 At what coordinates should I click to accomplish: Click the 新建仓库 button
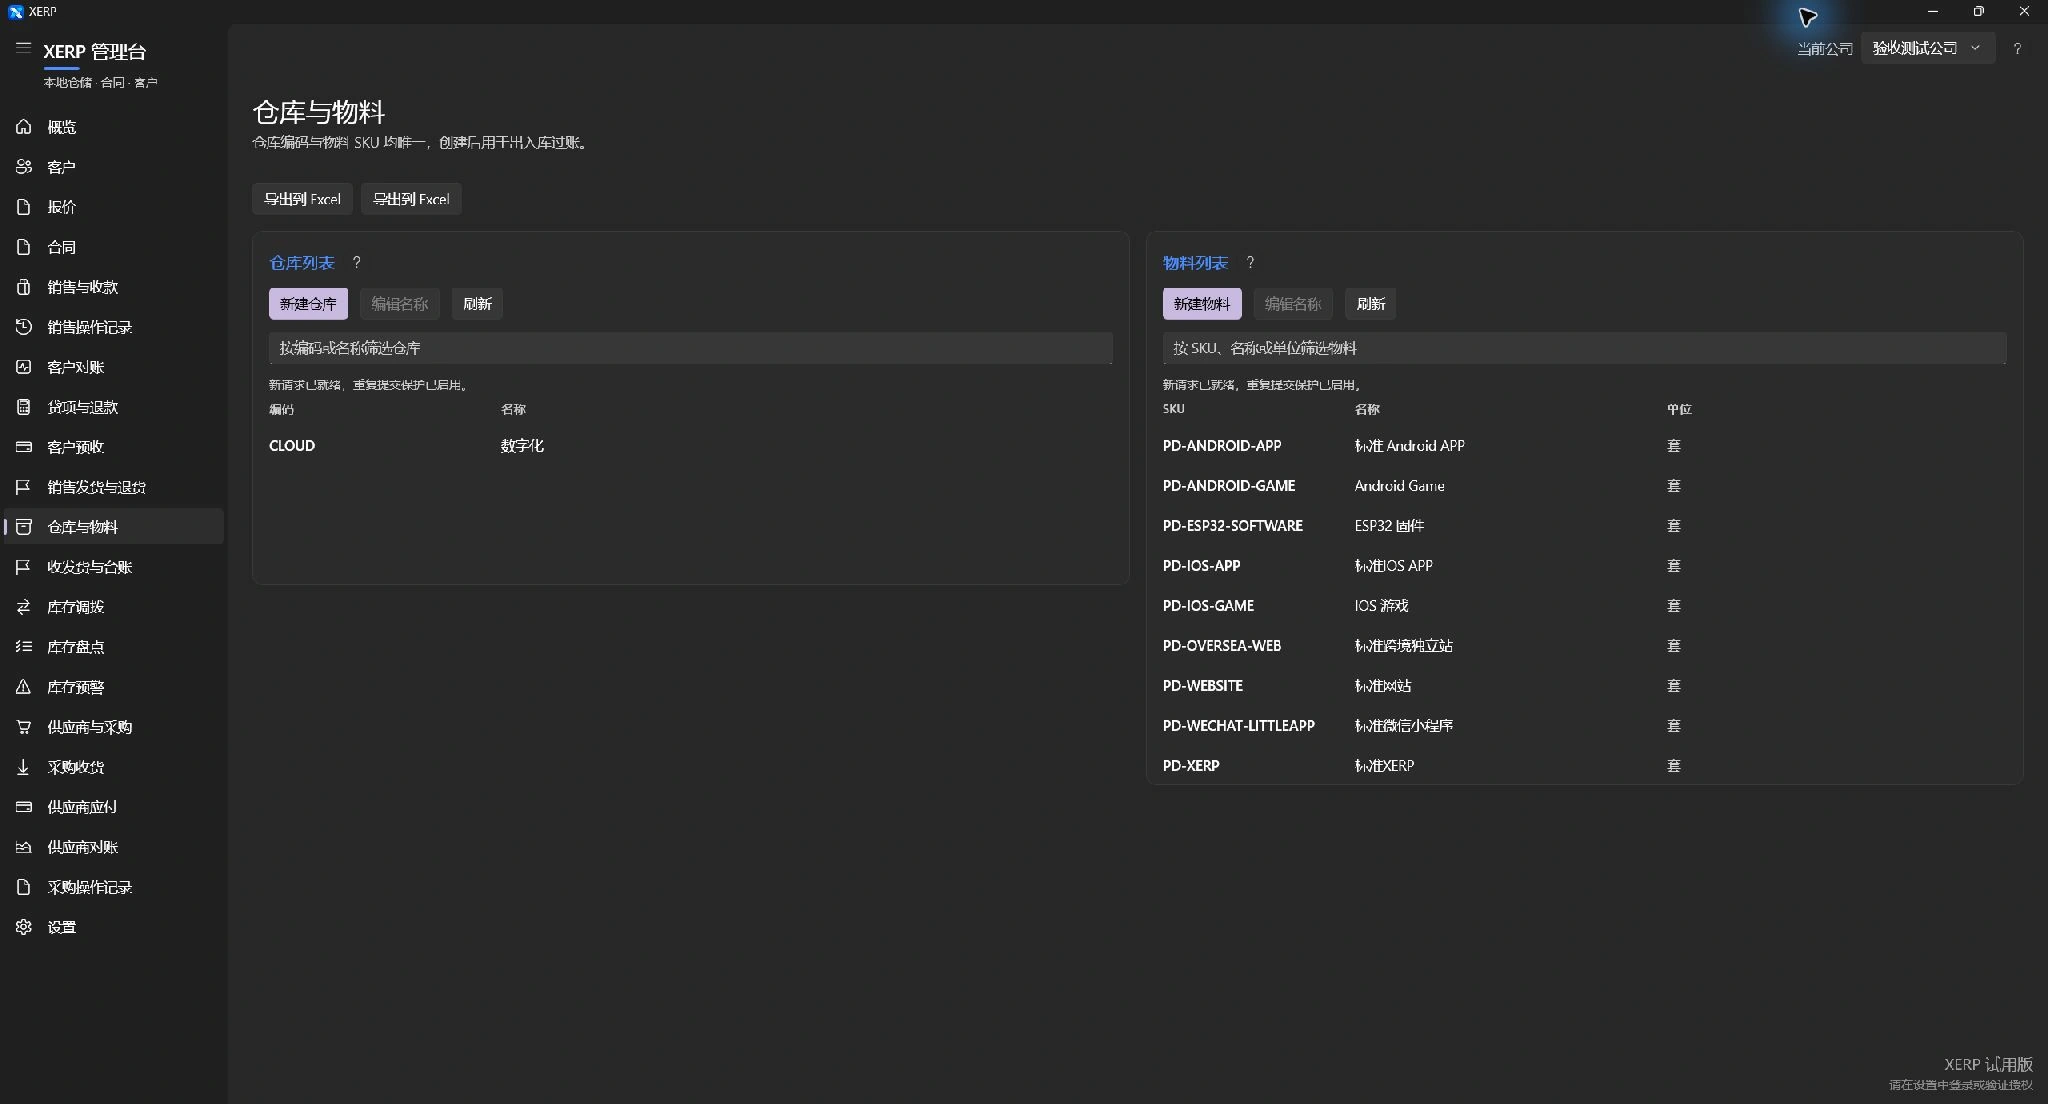click(308, 304)
